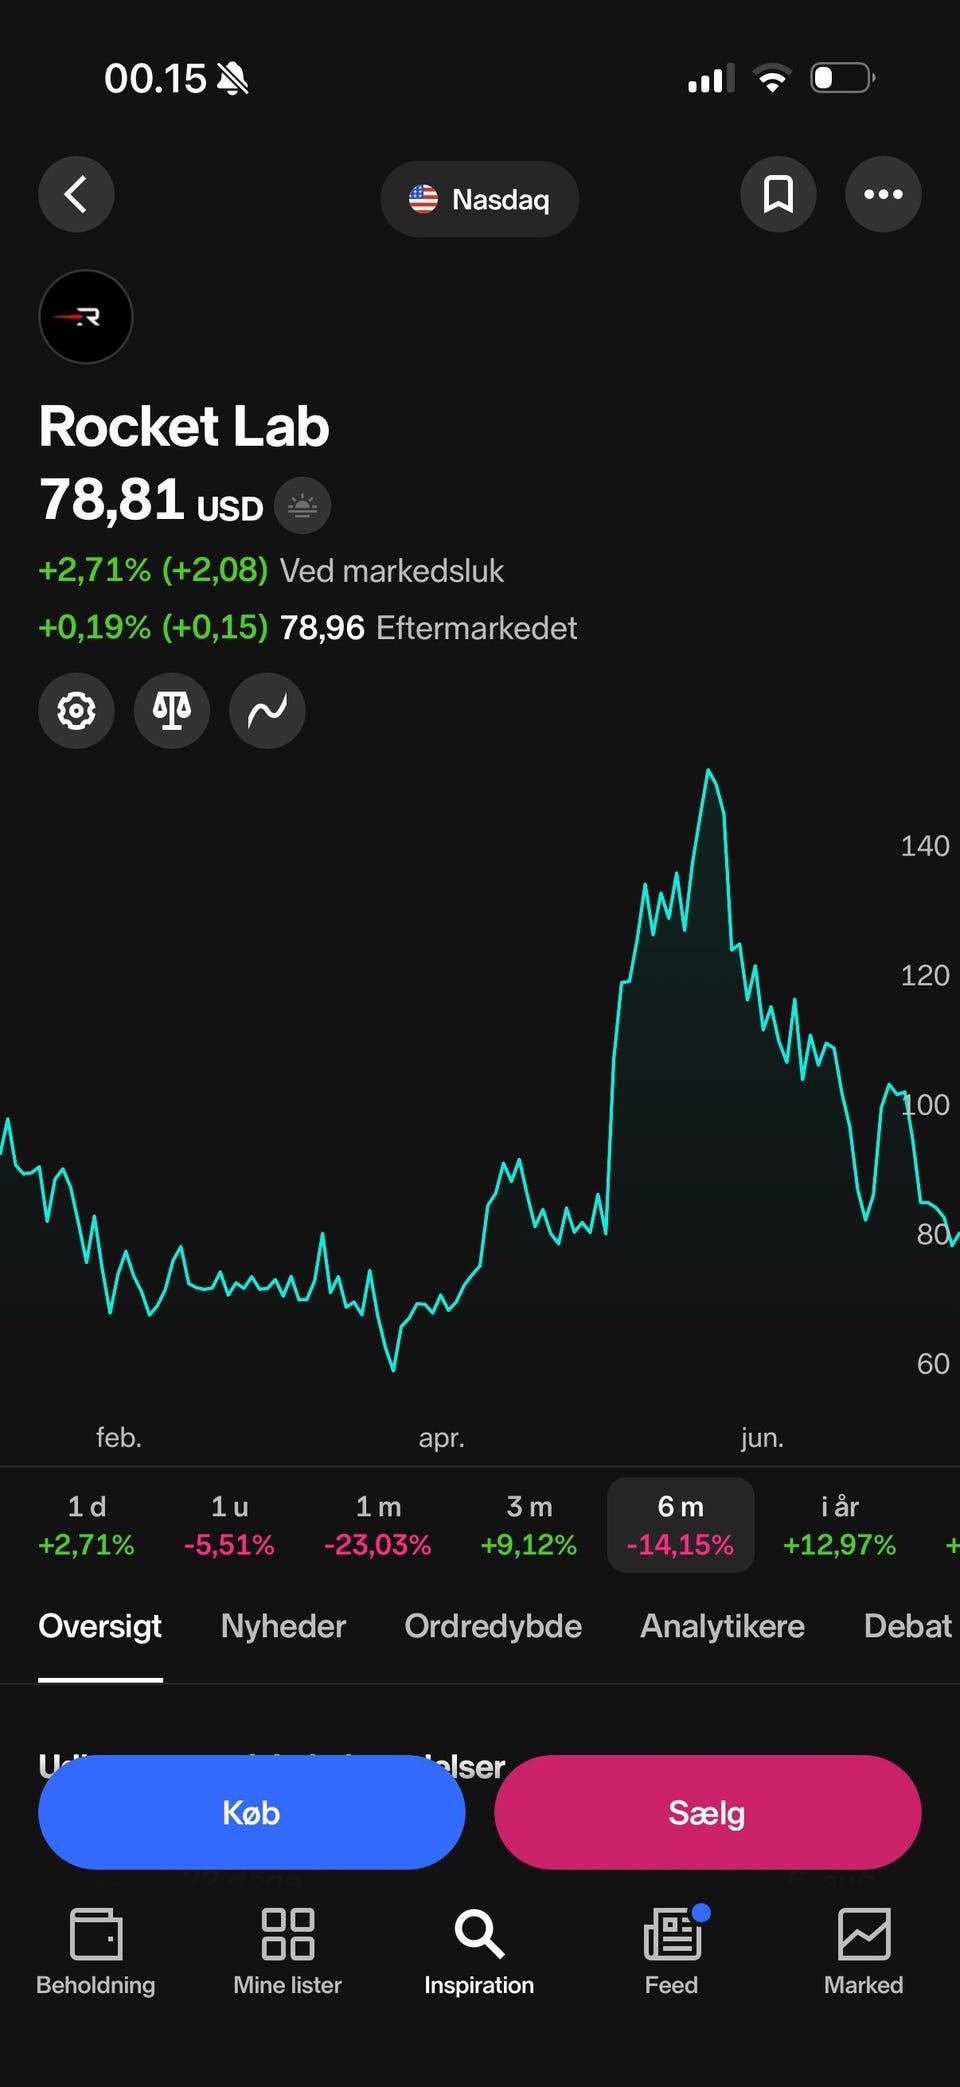Go to Marked in bottom navigation
The width and height of the screenshot is (960, 2087).
click(863, 1951)
